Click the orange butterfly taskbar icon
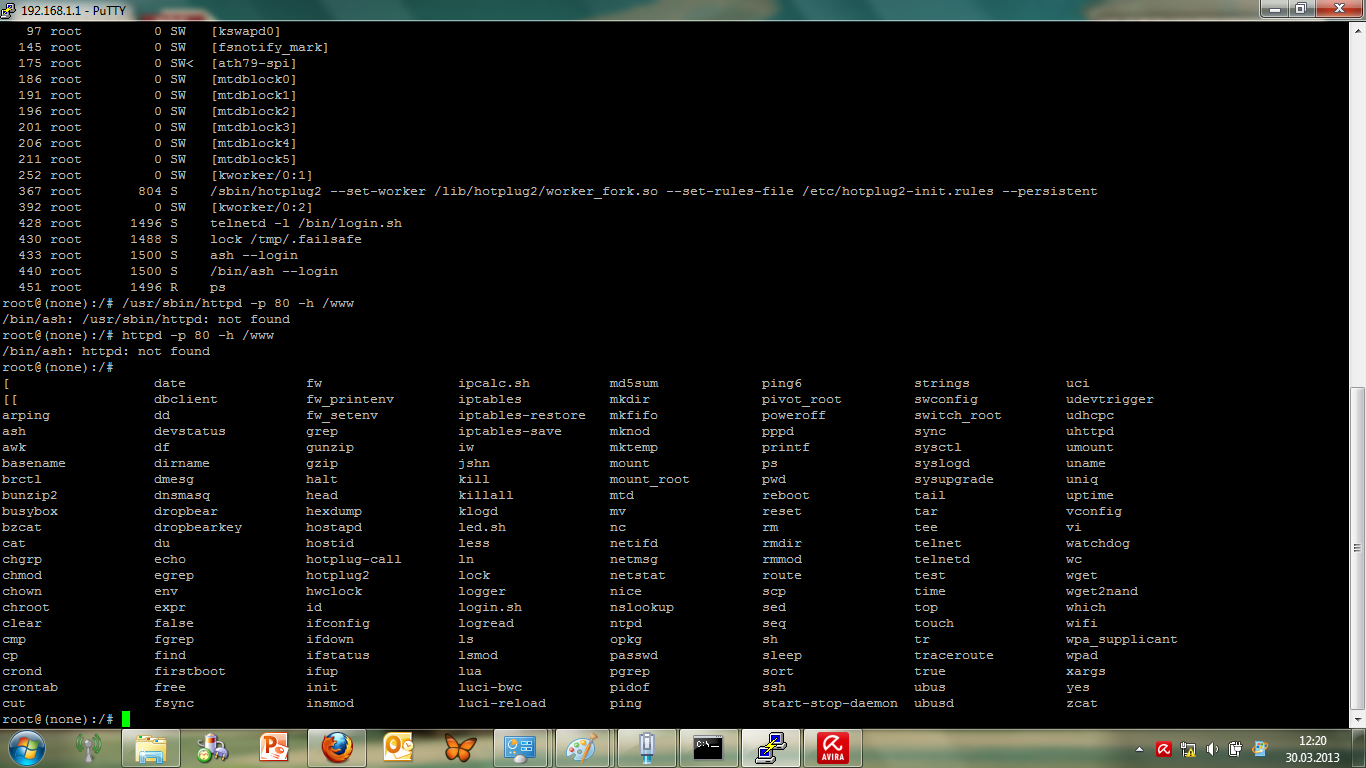This screenshot has width=1366, height=768. [x=459, y=748]
